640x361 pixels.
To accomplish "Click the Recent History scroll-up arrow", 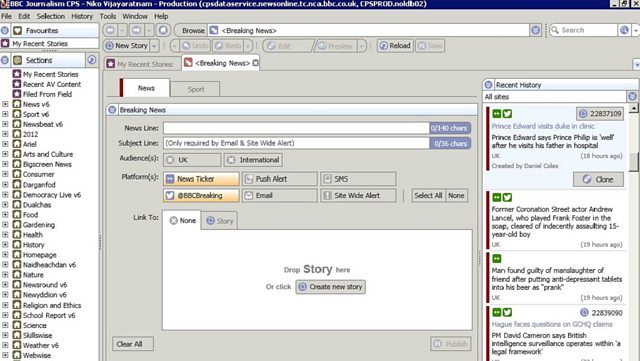I will [633, 108].
